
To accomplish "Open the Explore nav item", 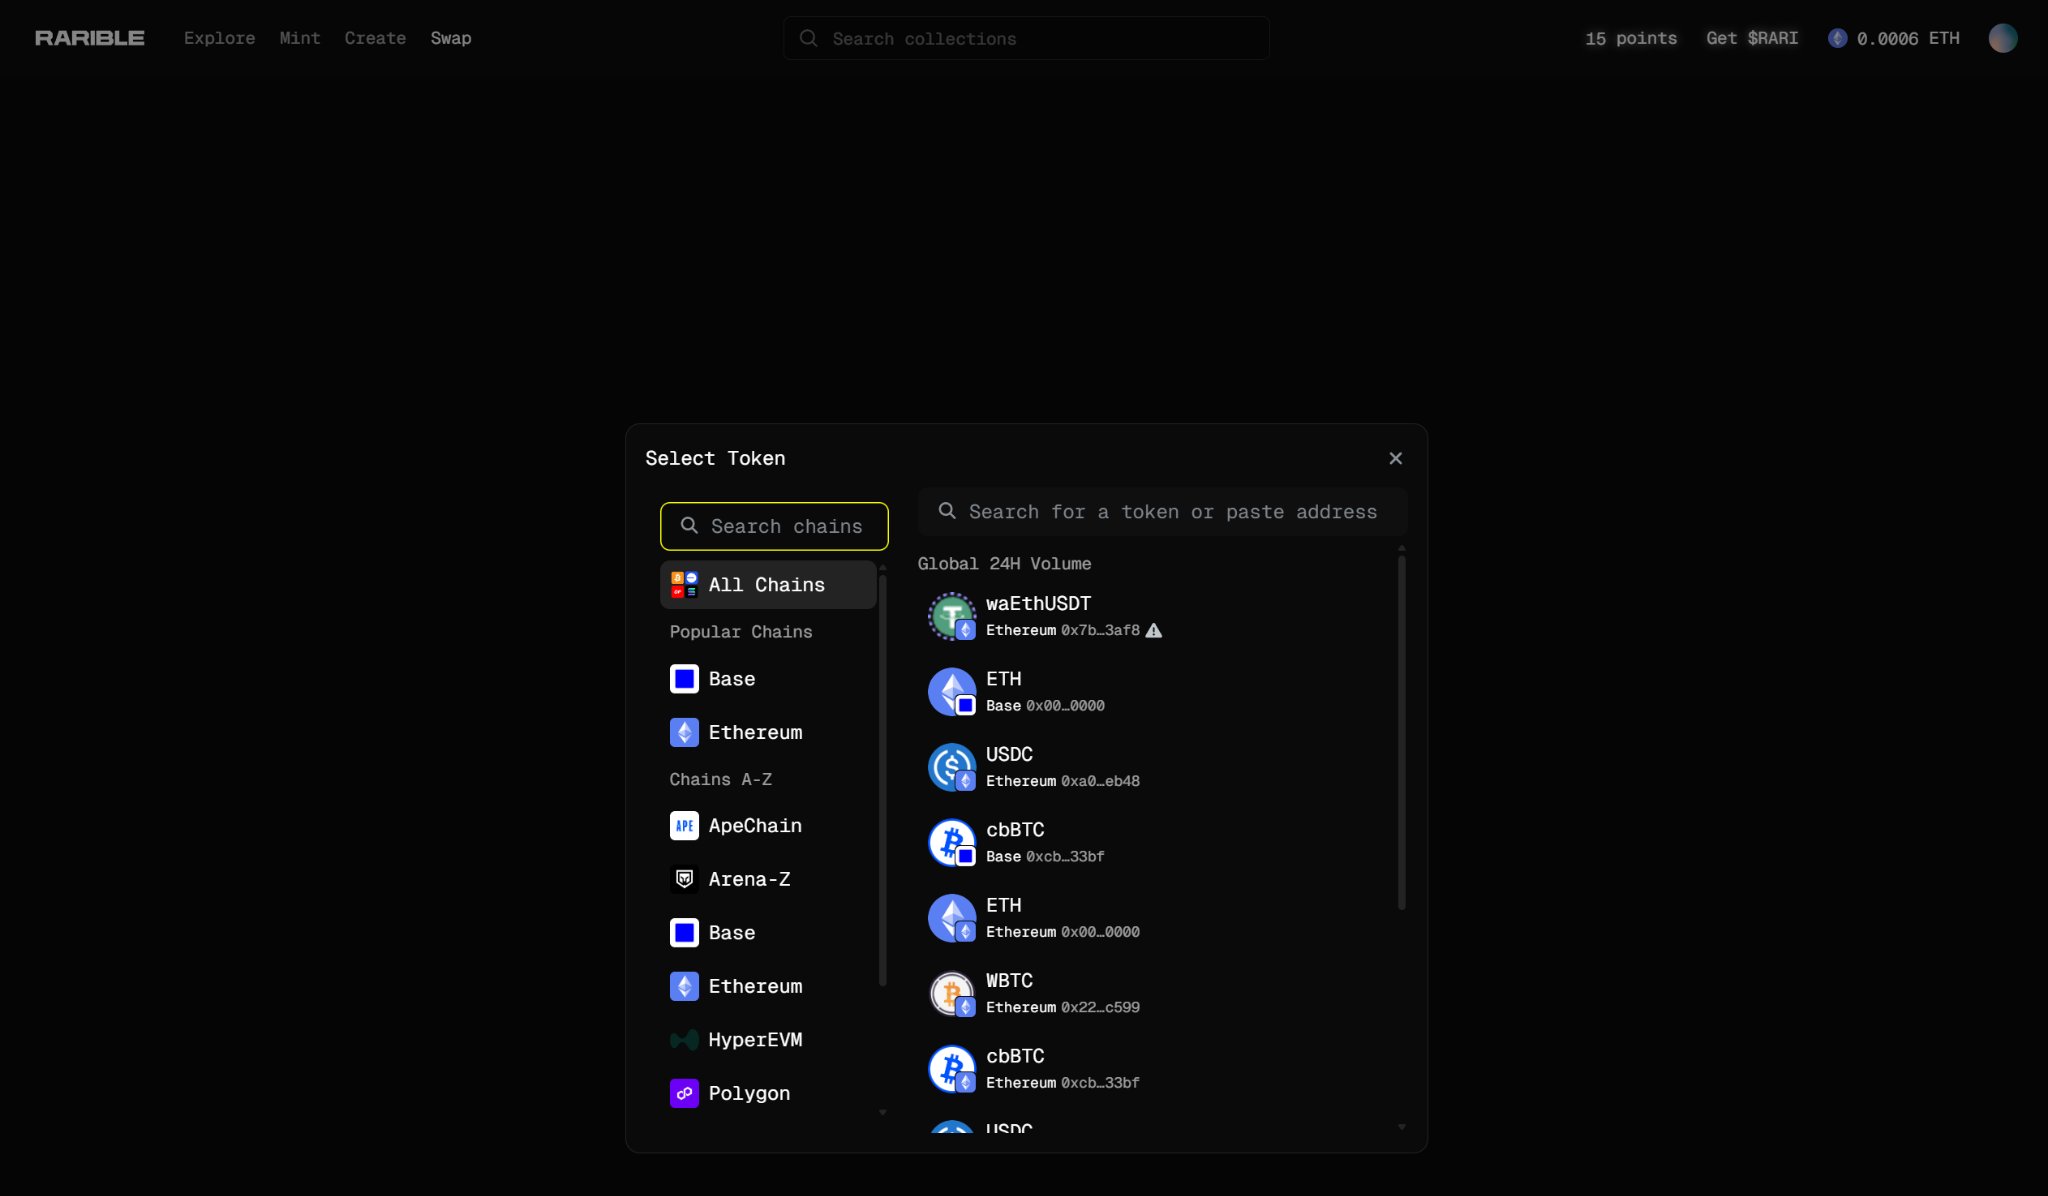I will 219,38.
